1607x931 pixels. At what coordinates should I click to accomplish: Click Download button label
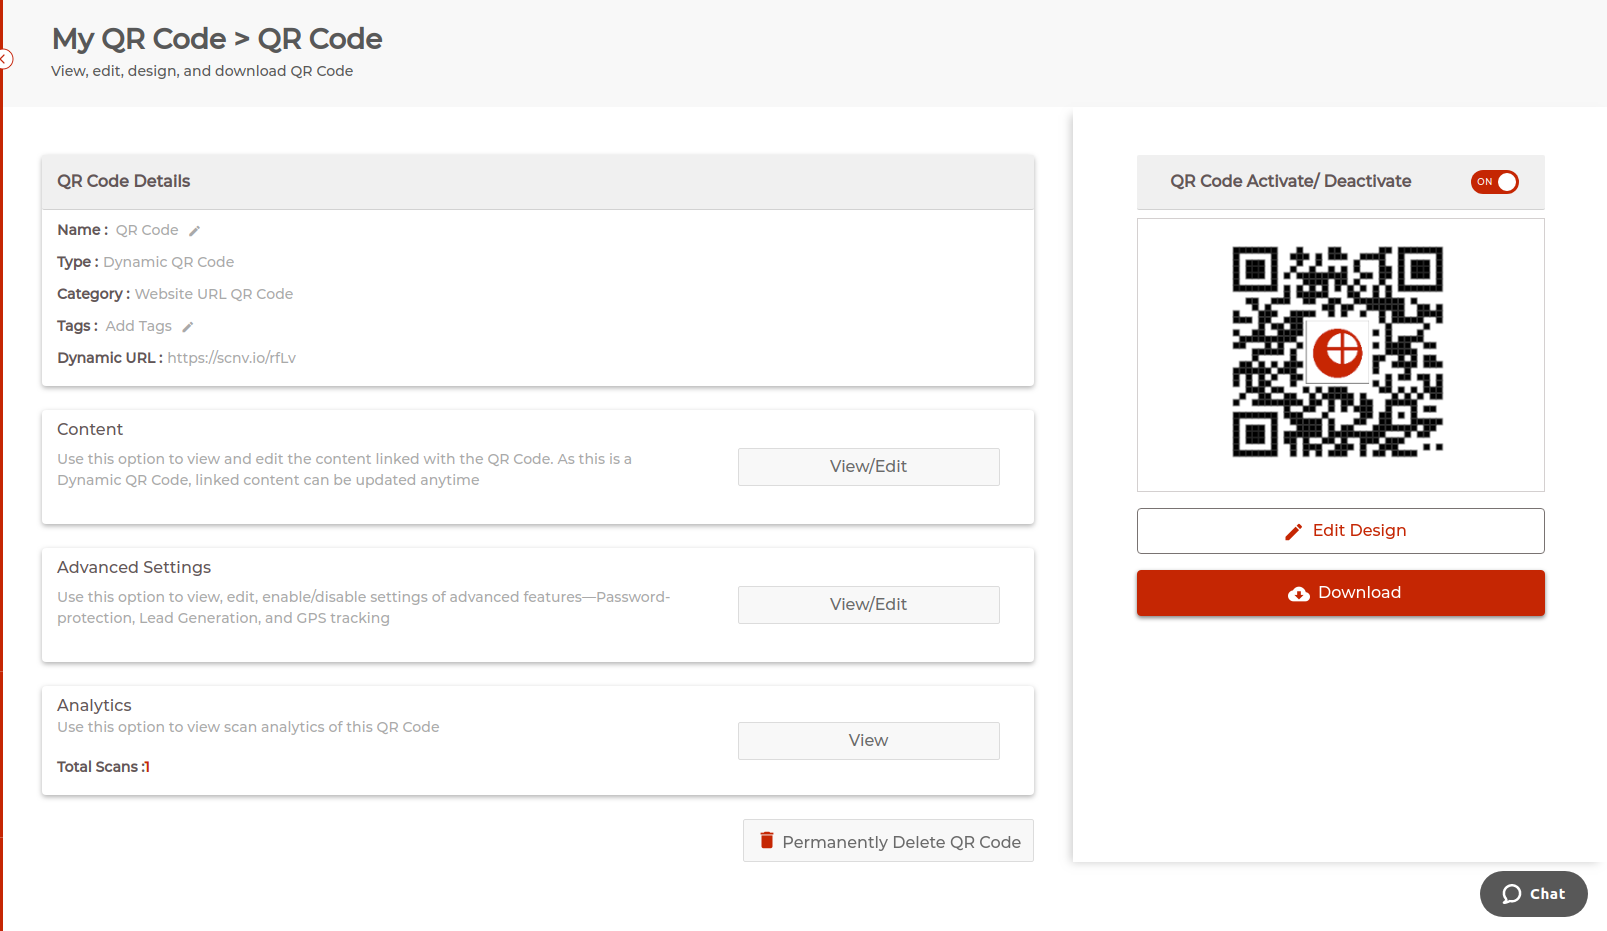point(1359,593)
